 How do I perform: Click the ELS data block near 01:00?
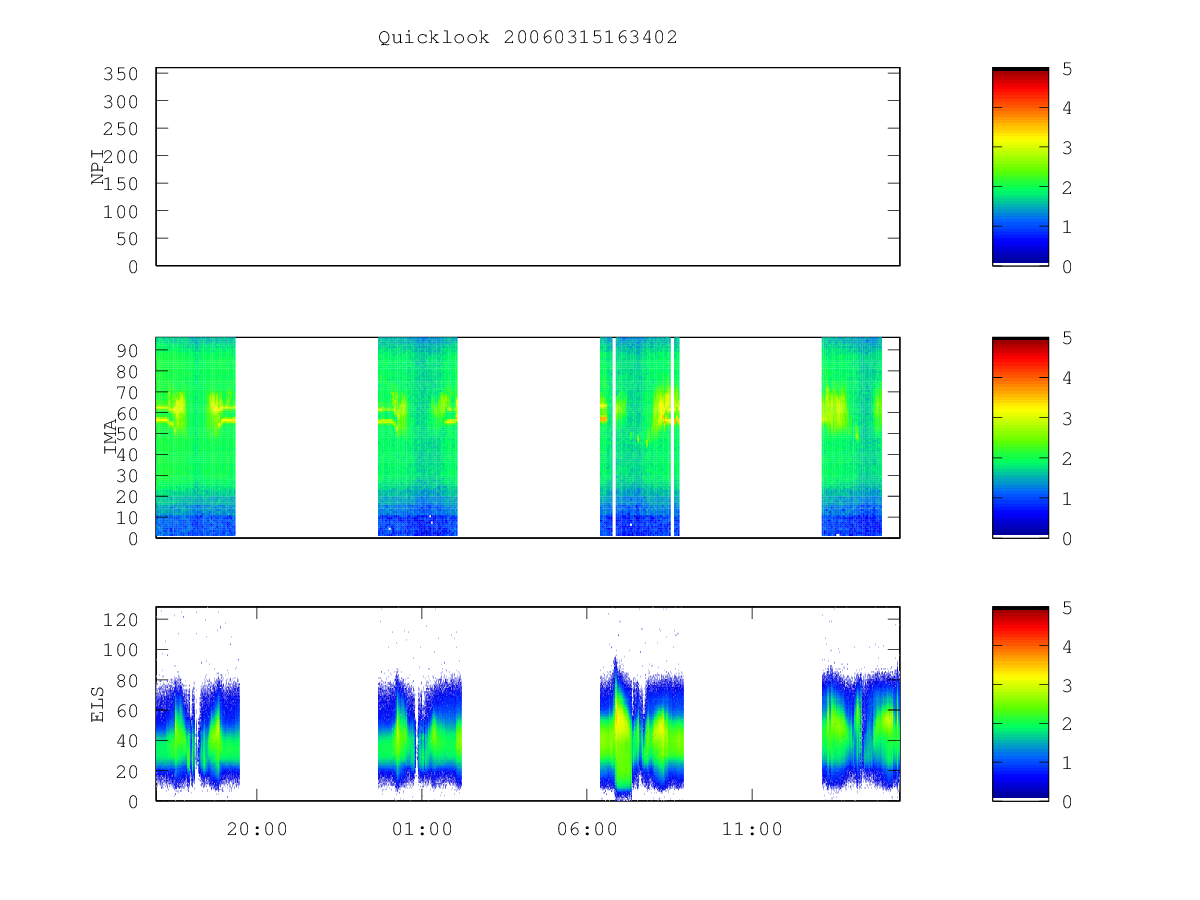(x=420, y=731)
